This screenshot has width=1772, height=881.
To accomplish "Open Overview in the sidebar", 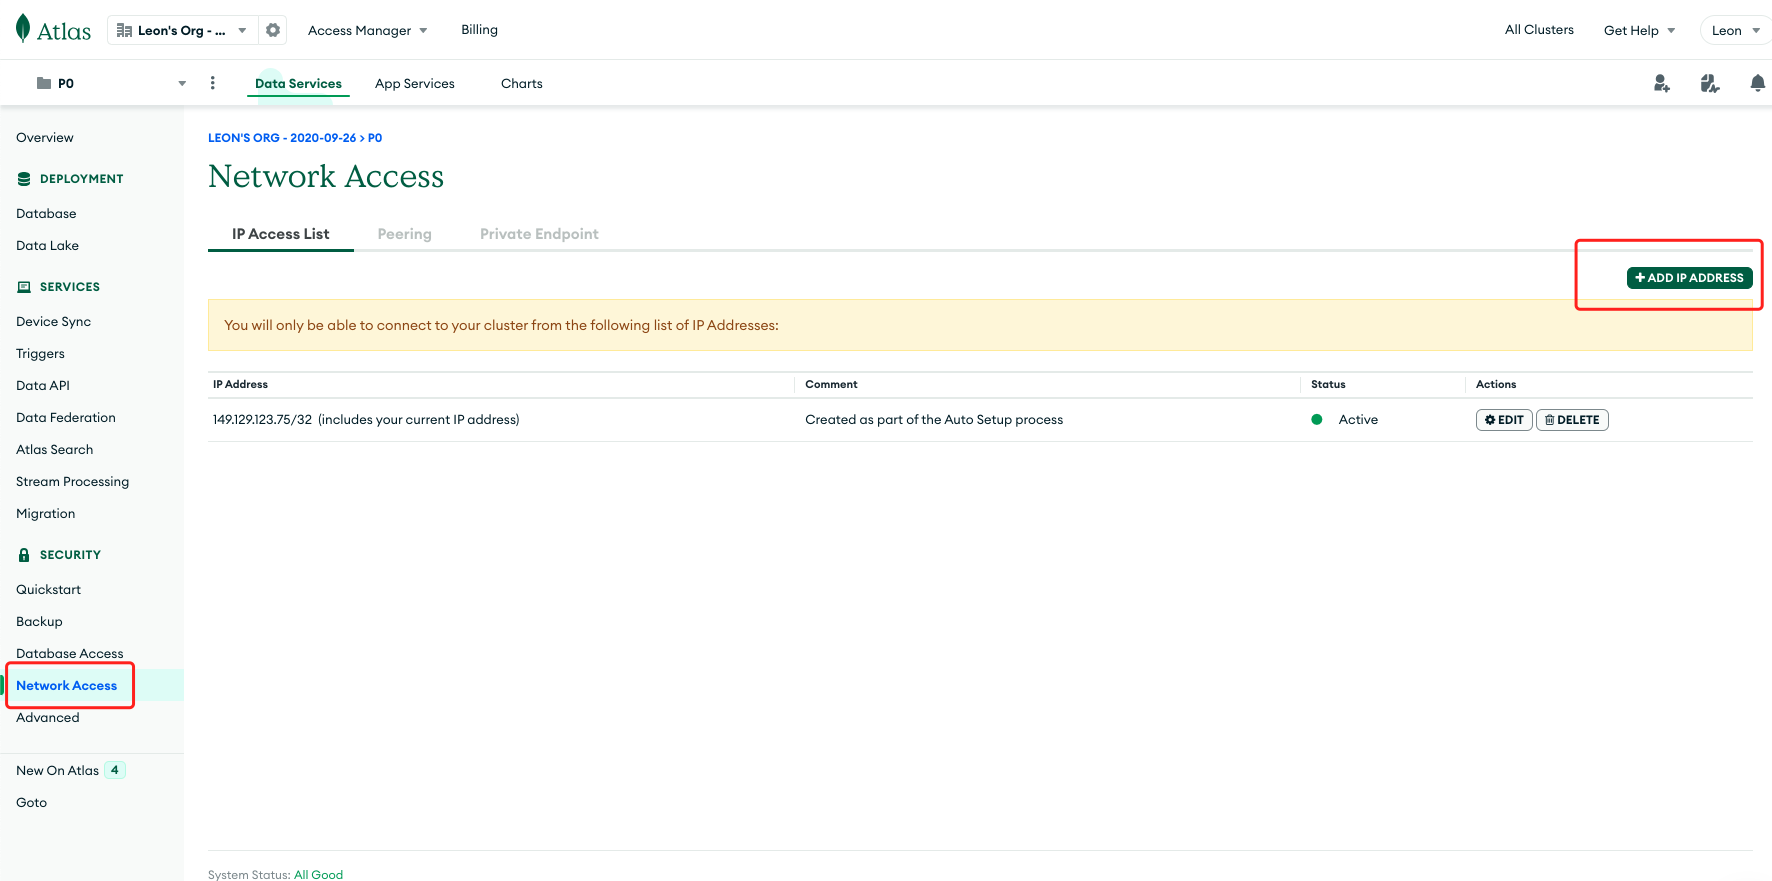I will [x=45, y=138].
